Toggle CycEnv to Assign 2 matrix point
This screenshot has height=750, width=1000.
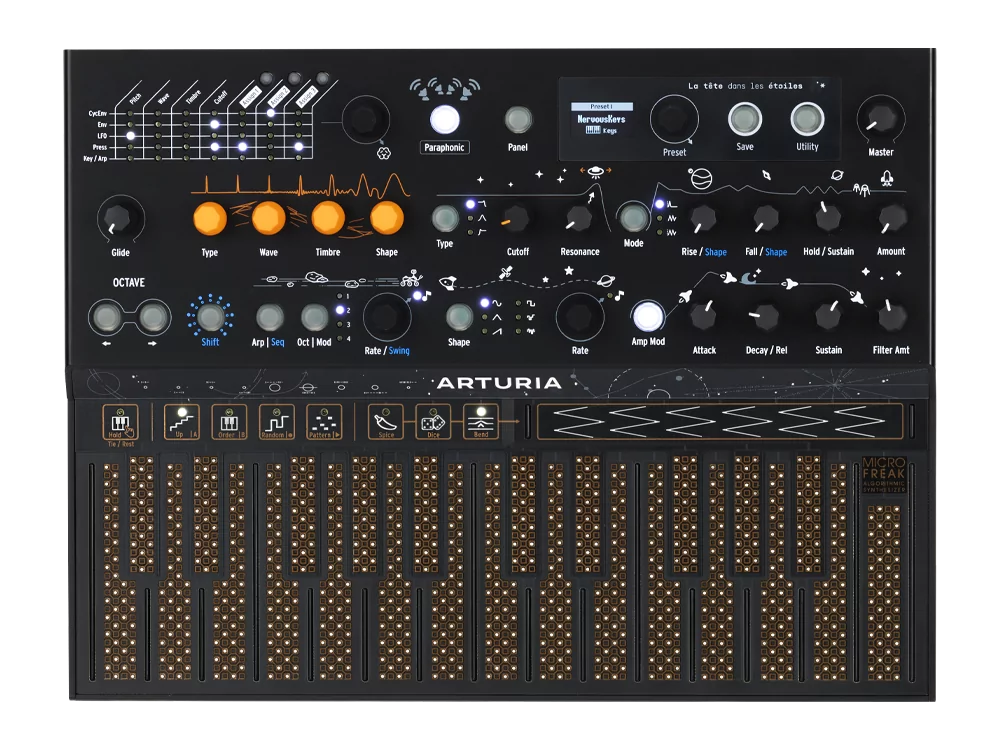[271, 114]
